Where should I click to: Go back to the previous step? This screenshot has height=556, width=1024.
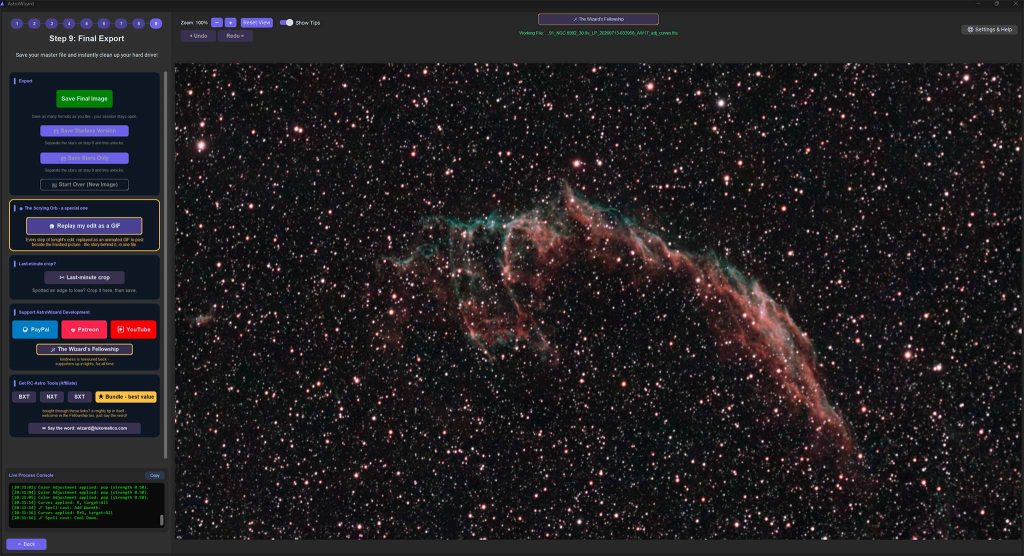point(26,544)
